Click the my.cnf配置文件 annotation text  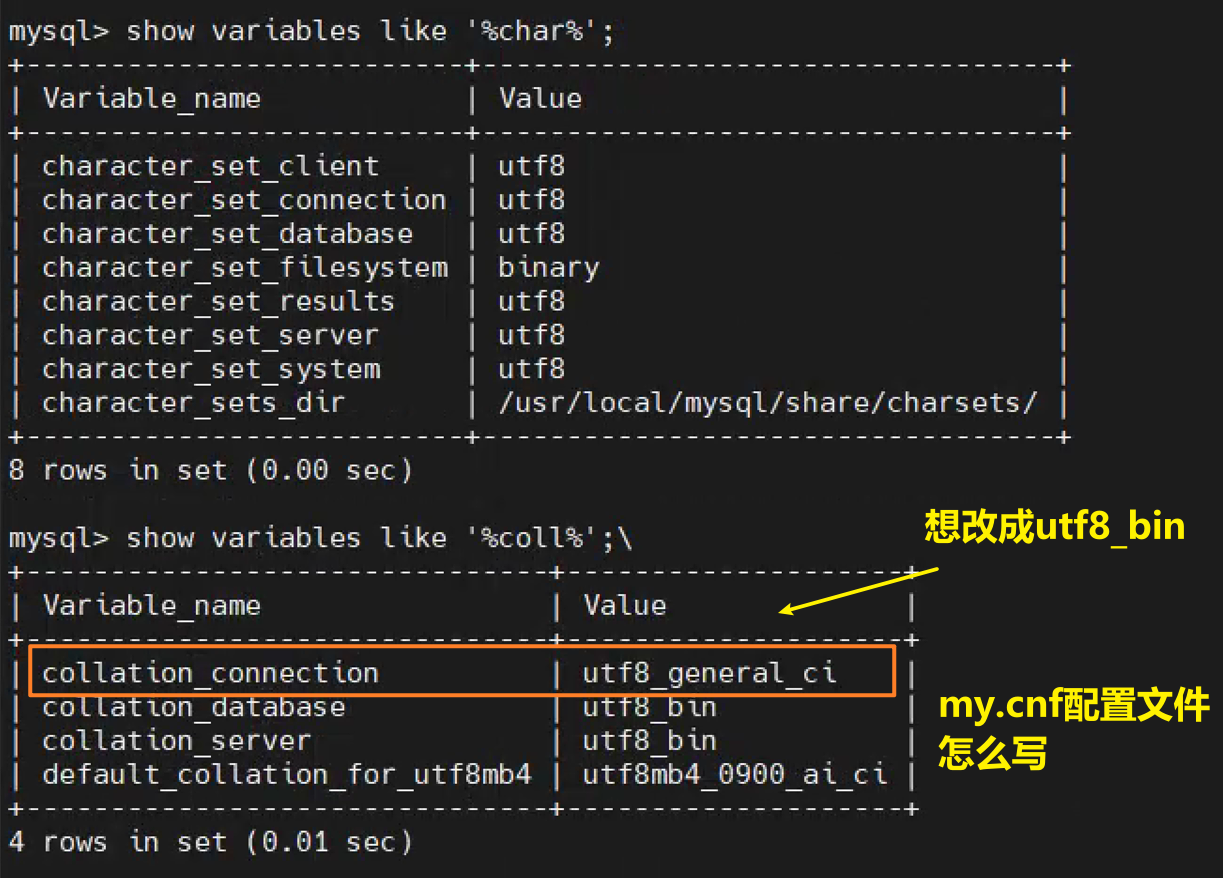click(x=1074, y=707)
